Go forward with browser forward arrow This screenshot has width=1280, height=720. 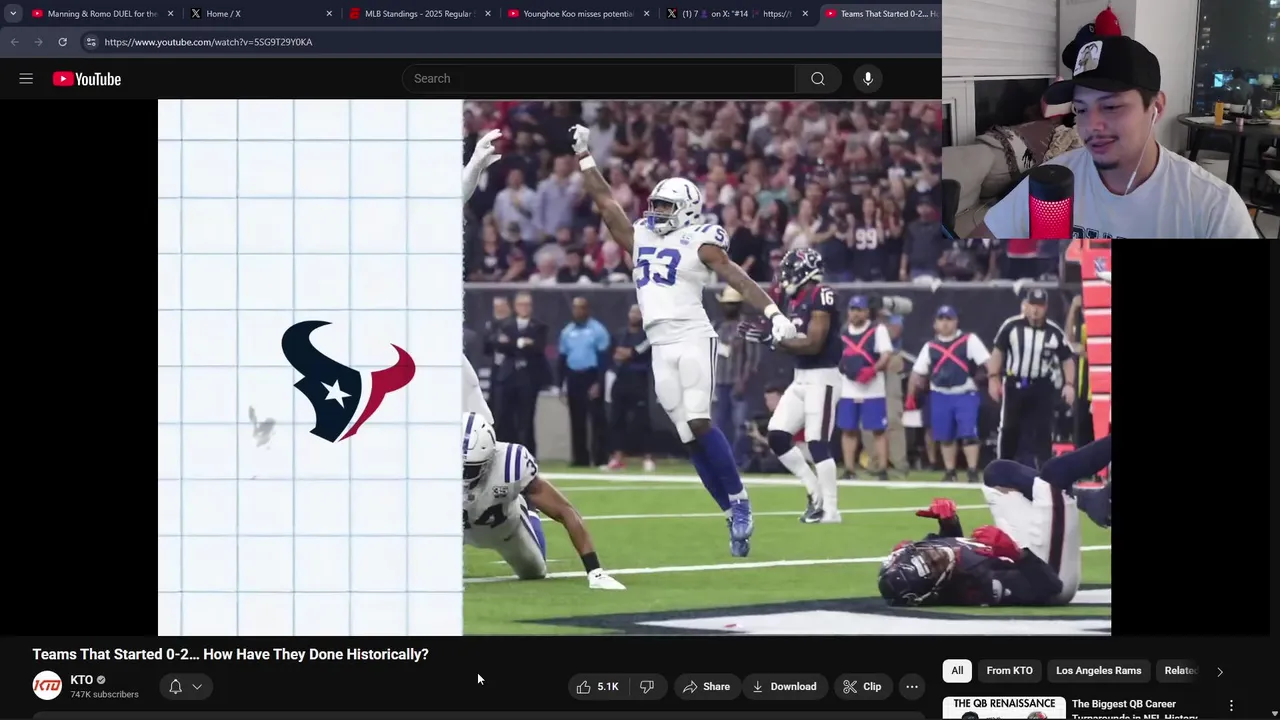[x=38, y=42]
